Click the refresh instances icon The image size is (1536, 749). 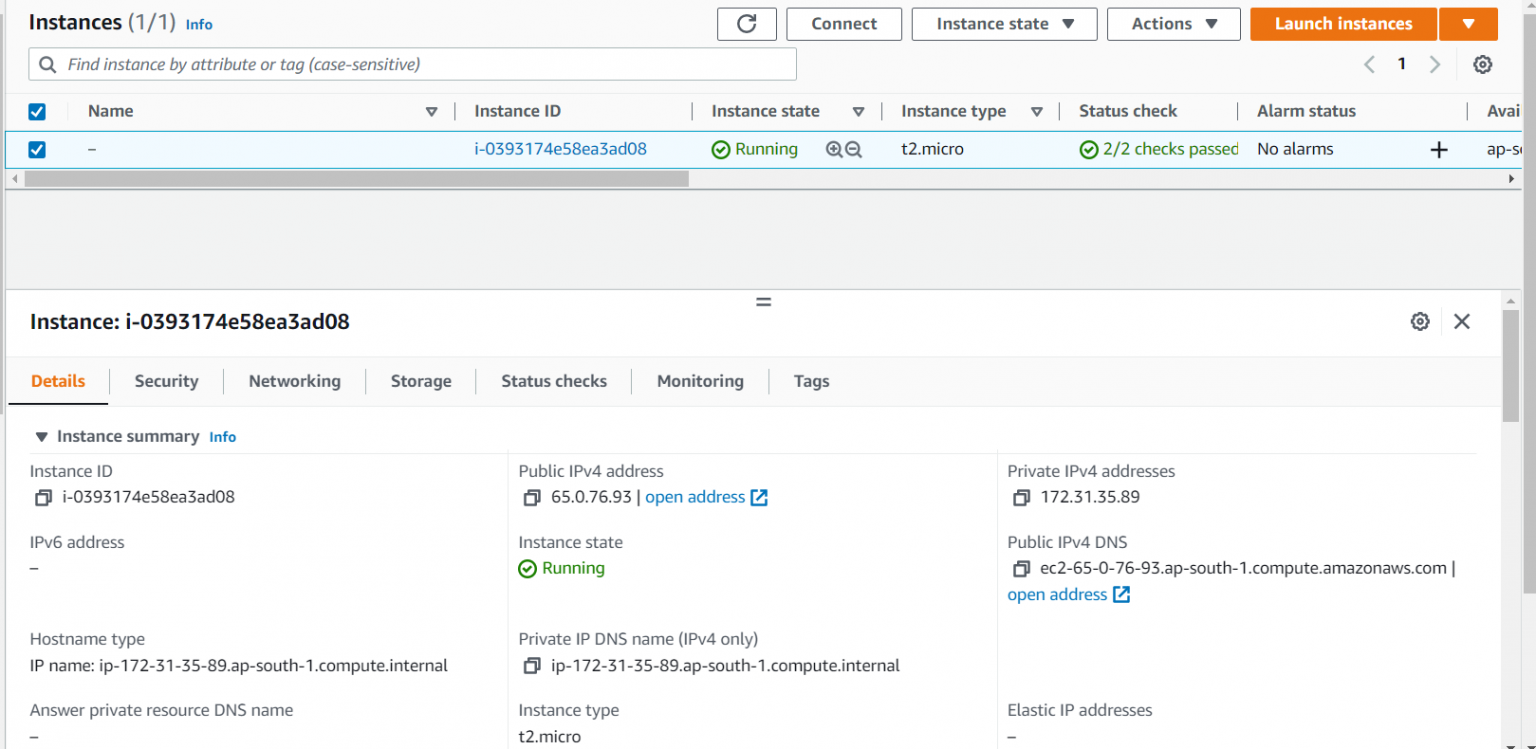746,23
